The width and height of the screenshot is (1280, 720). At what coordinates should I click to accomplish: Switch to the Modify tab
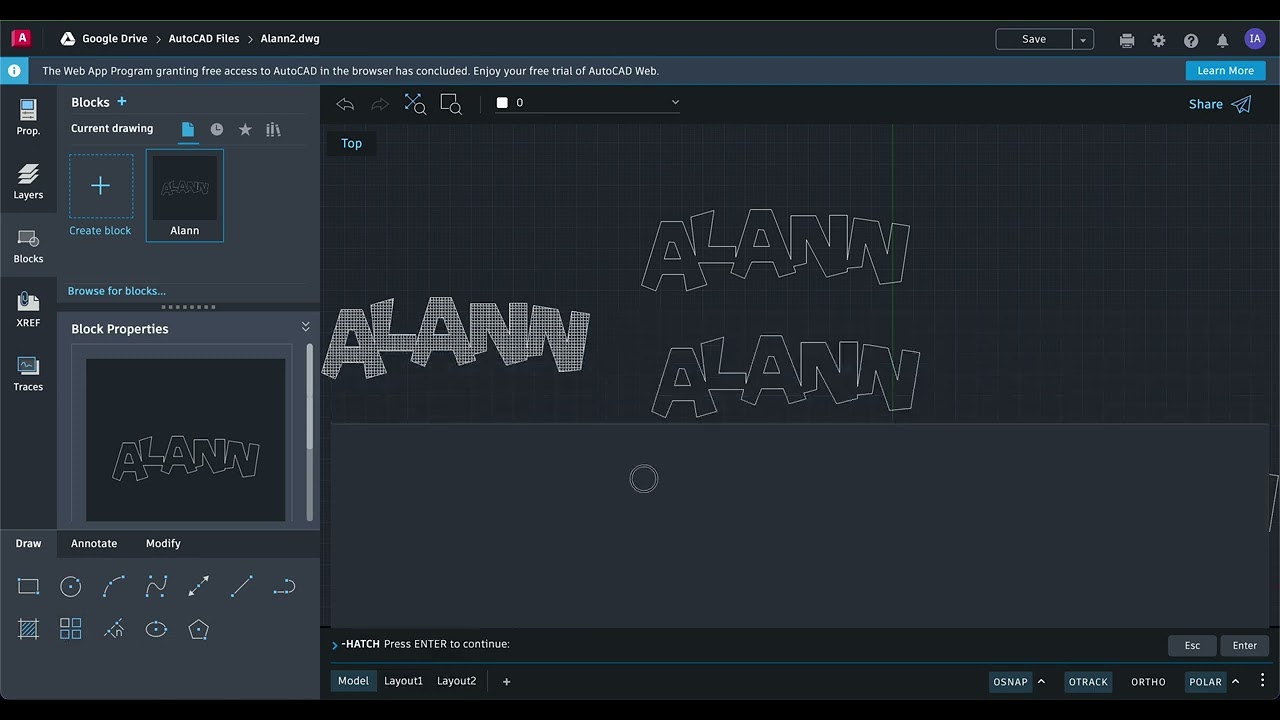click(x=163, y=544)
